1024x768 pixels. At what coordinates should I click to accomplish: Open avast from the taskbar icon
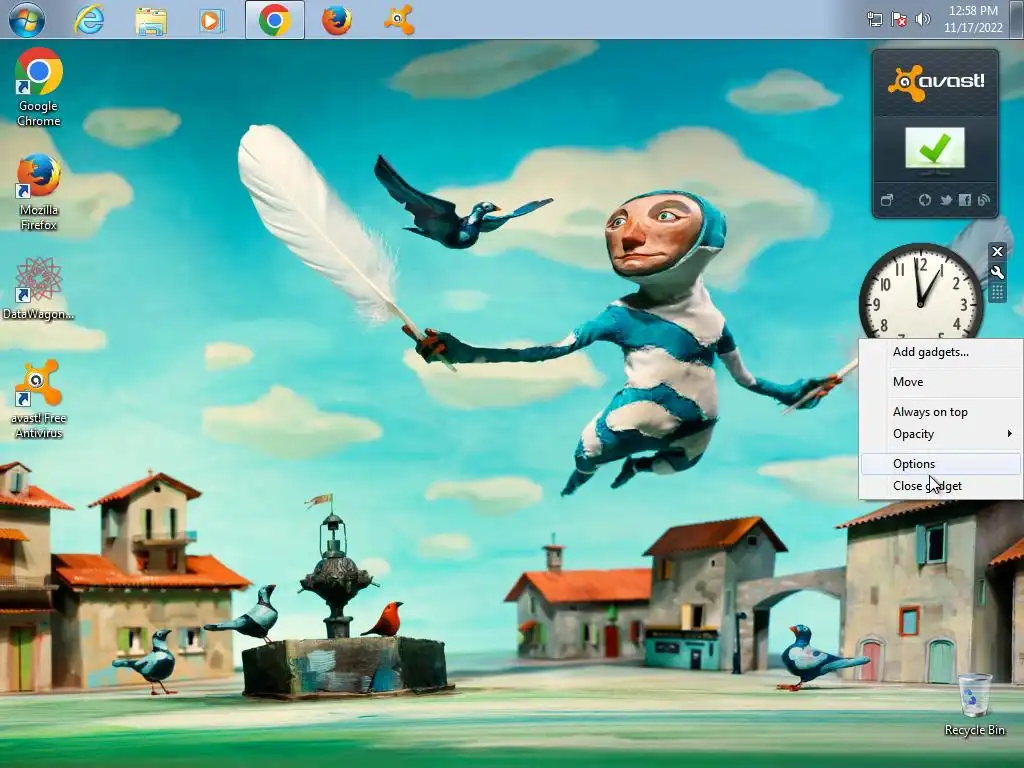[399, 20]
